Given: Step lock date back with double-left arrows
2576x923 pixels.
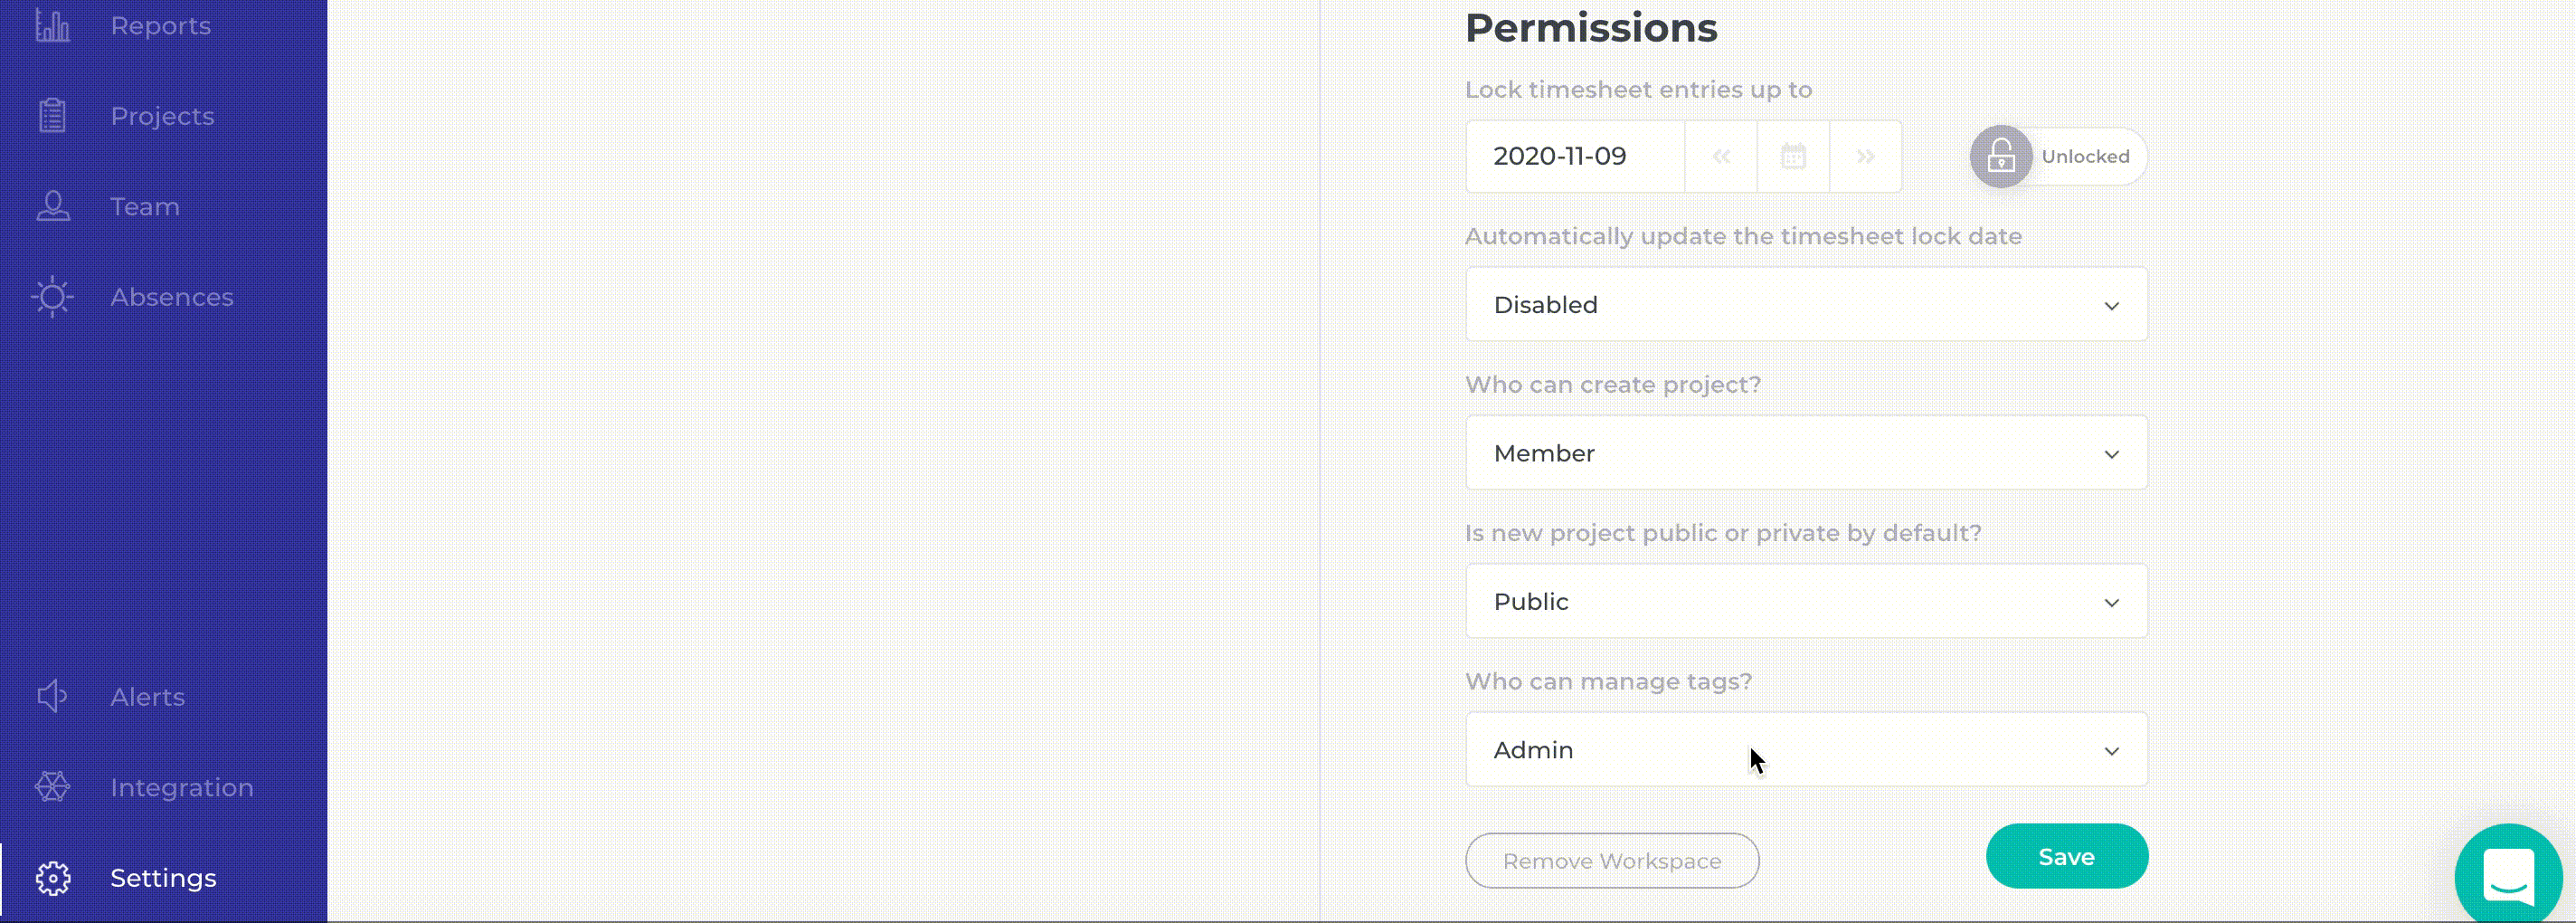Looking at the screenshot, I should (1720, 157).
